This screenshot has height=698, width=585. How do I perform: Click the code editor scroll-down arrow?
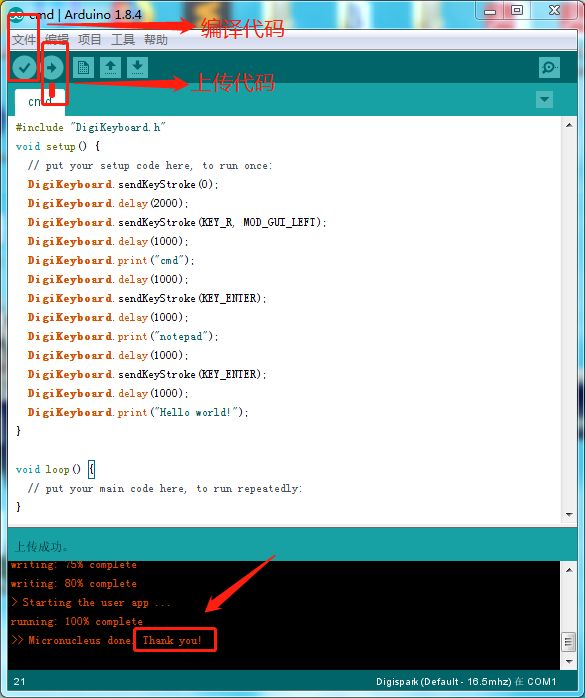(569, 515)
